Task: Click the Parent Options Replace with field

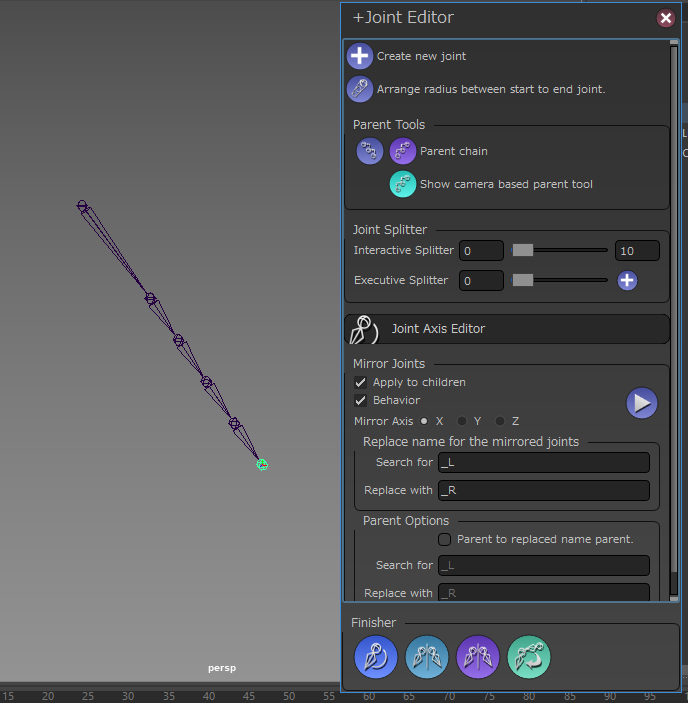Action: pyautogui.click(x=544, y=592)
